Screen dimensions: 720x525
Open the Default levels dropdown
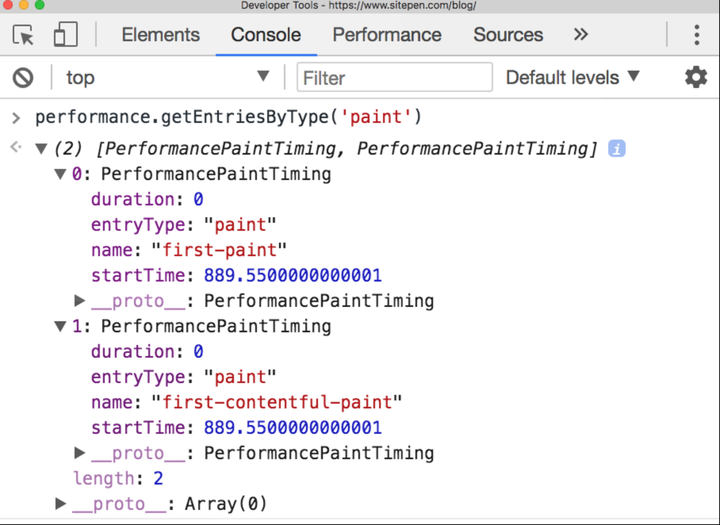click(572, 78)
